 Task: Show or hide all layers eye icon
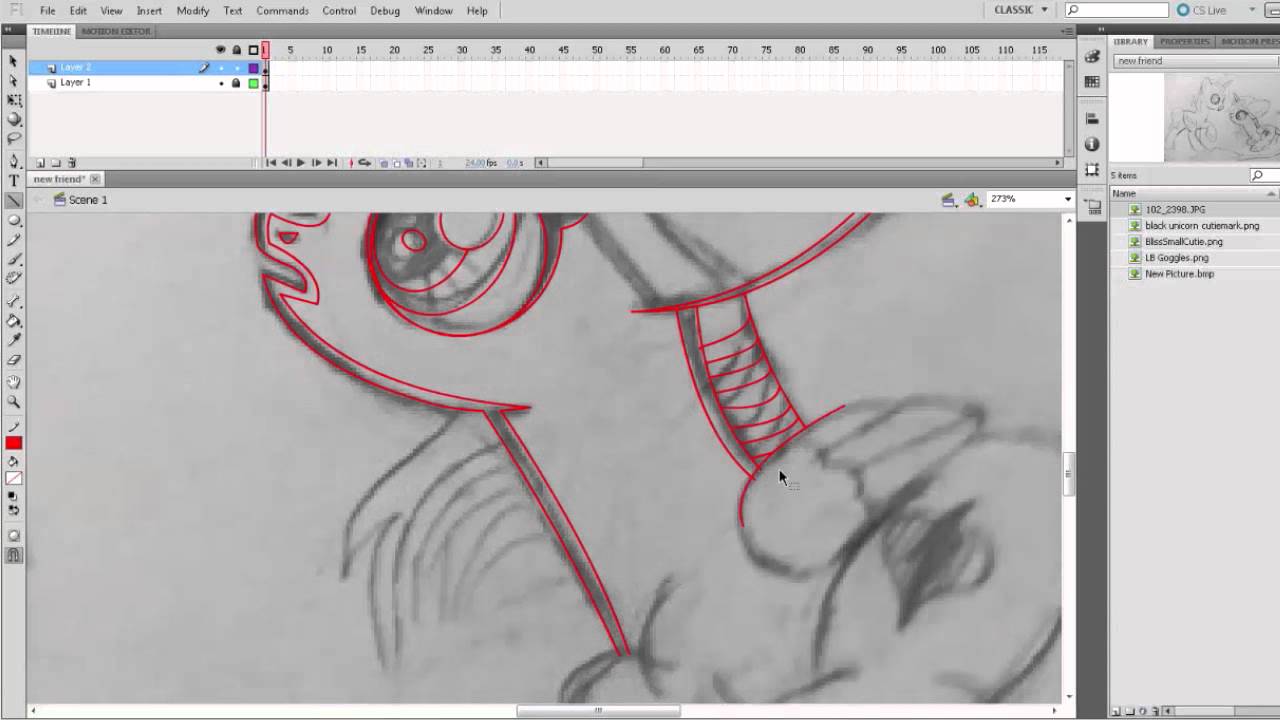coord(221,50)
